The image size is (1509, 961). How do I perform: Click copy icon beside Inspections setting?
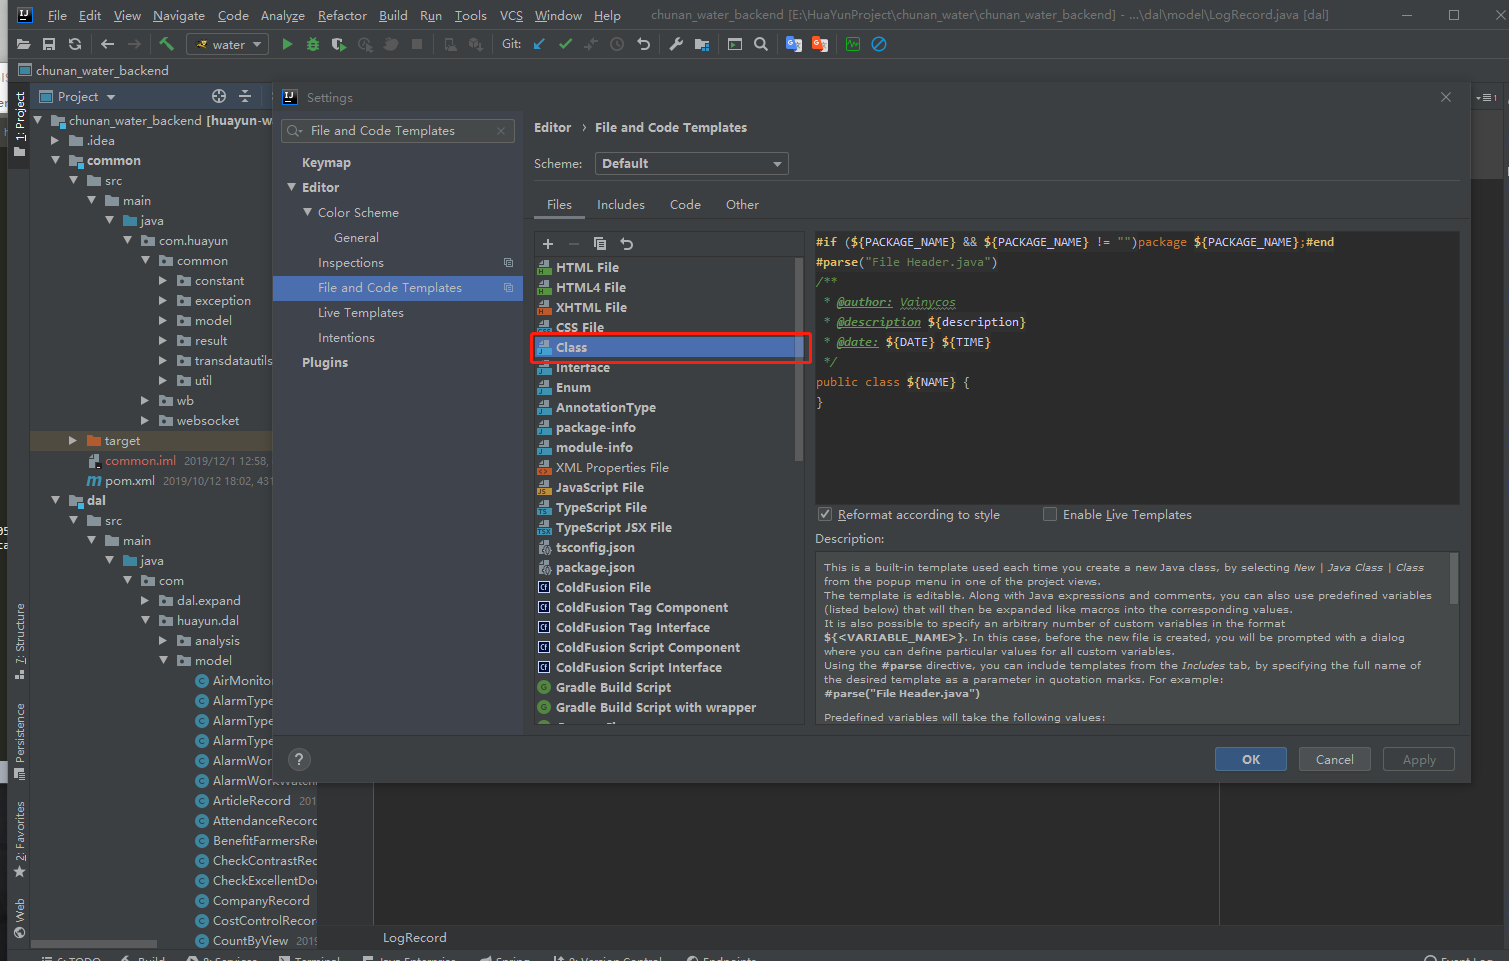[x=508, y=263]
